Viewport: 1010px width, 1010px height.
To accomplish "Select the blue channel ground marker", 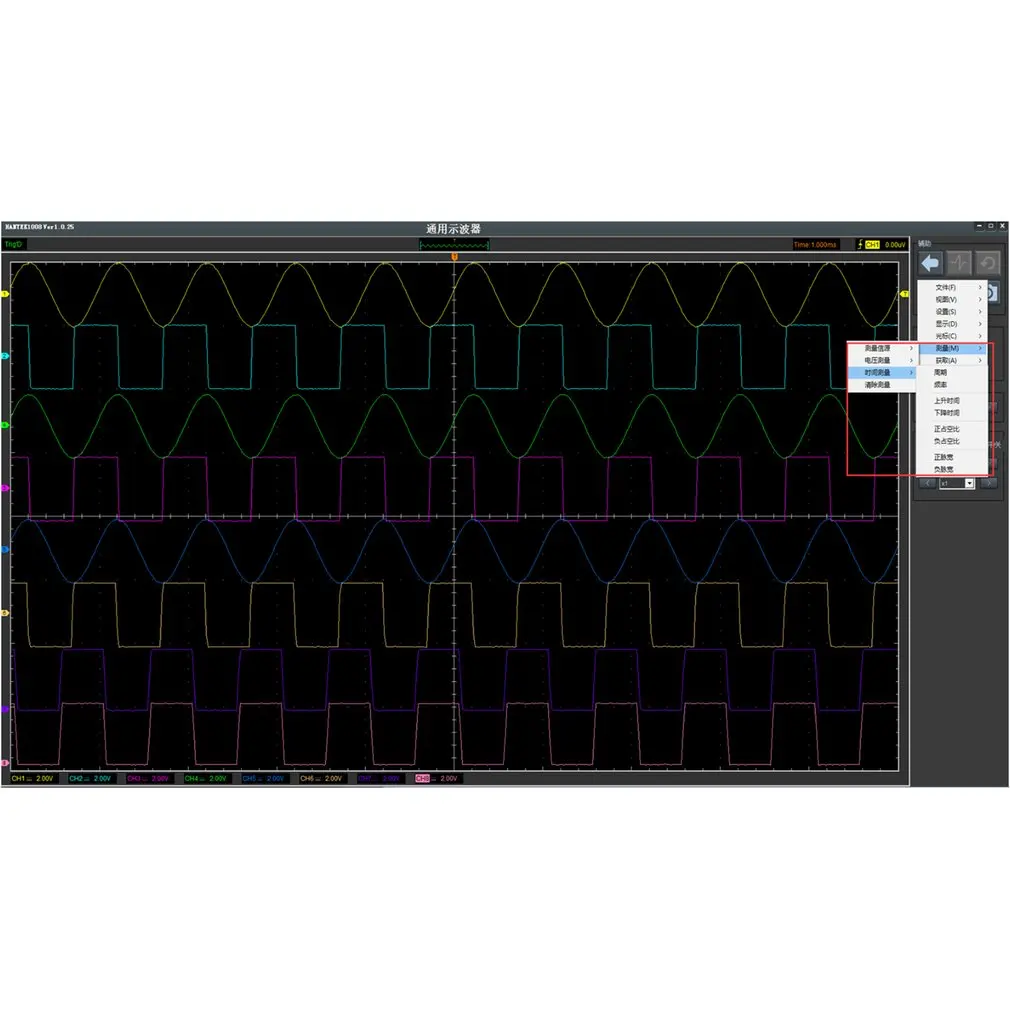I will (5, 549).
